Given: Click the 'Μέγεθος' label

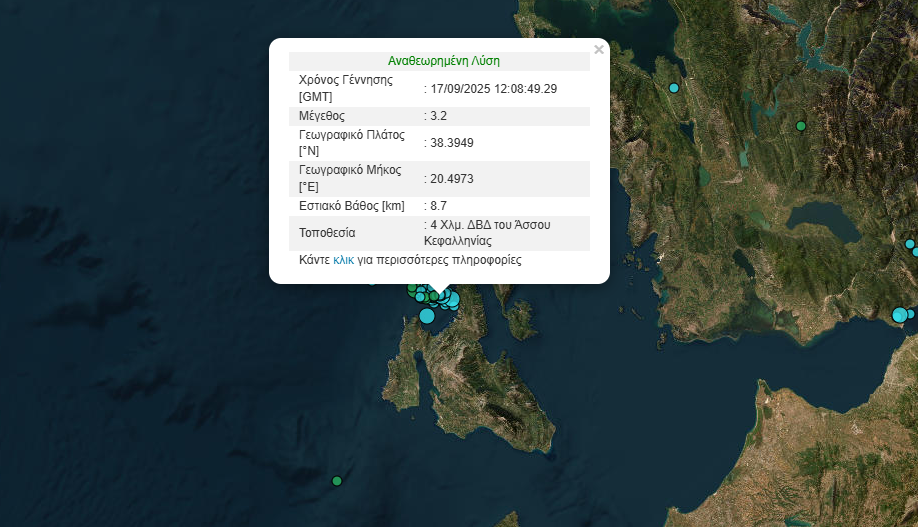Looking at the screenshot, I should 322,116.
